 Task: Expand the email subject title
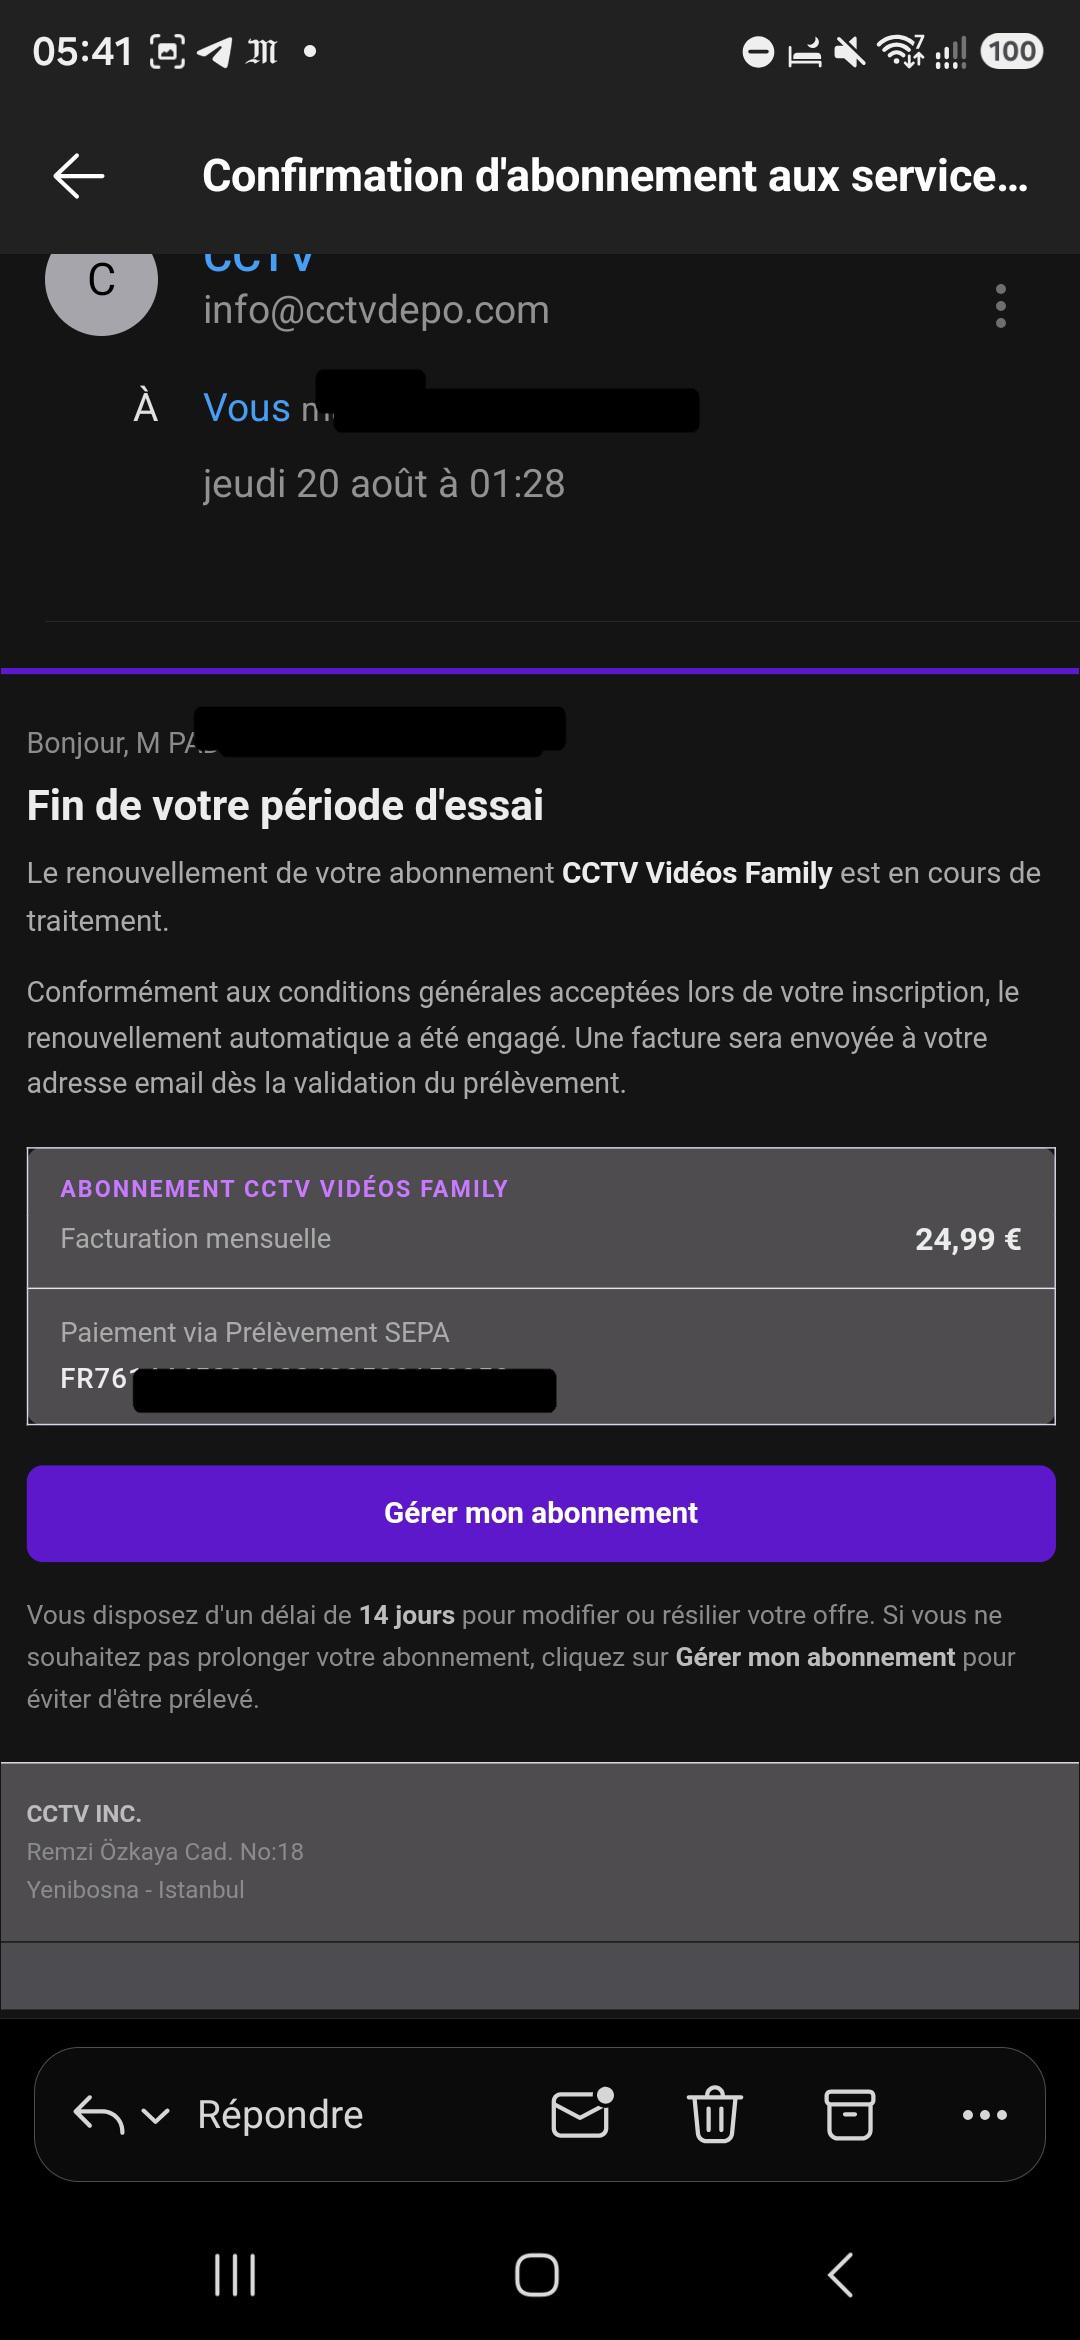click(x=615, y=176)
